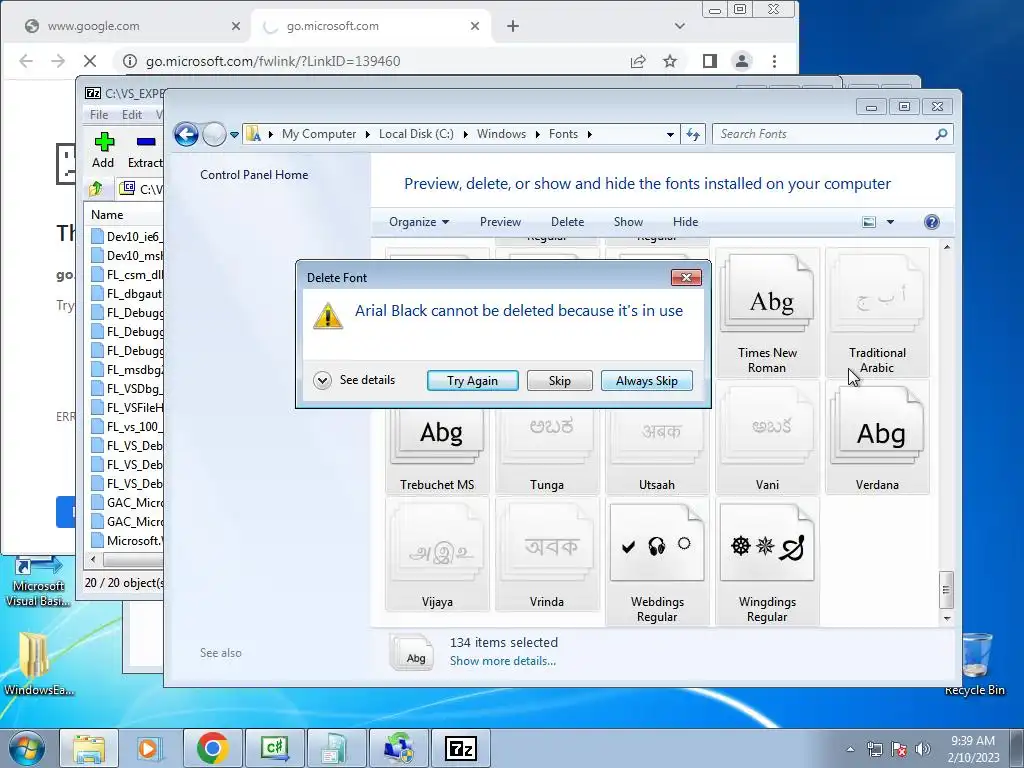The height and width of the screenshot is (768, 1024).
Task: Select the Vrinda font
Action: coord(547,554)
